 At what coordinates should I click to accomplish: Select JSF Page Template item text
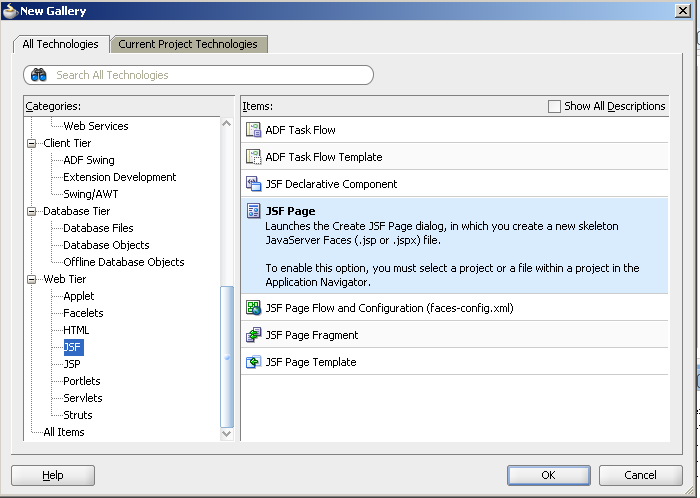coord(311,362)
